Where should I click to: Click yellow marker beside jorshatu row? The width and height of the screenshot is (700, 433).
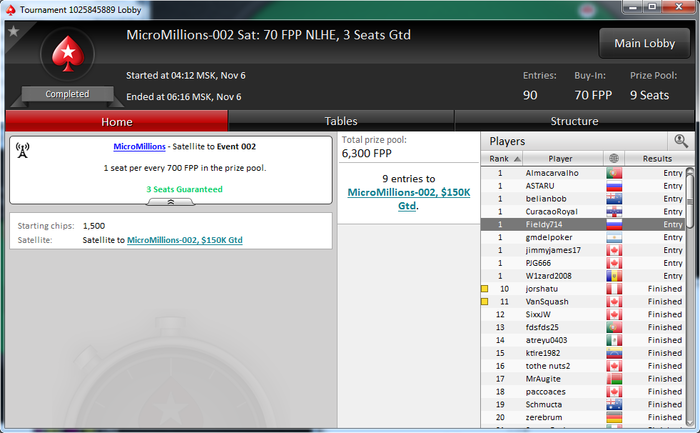(x=484, y=289)
